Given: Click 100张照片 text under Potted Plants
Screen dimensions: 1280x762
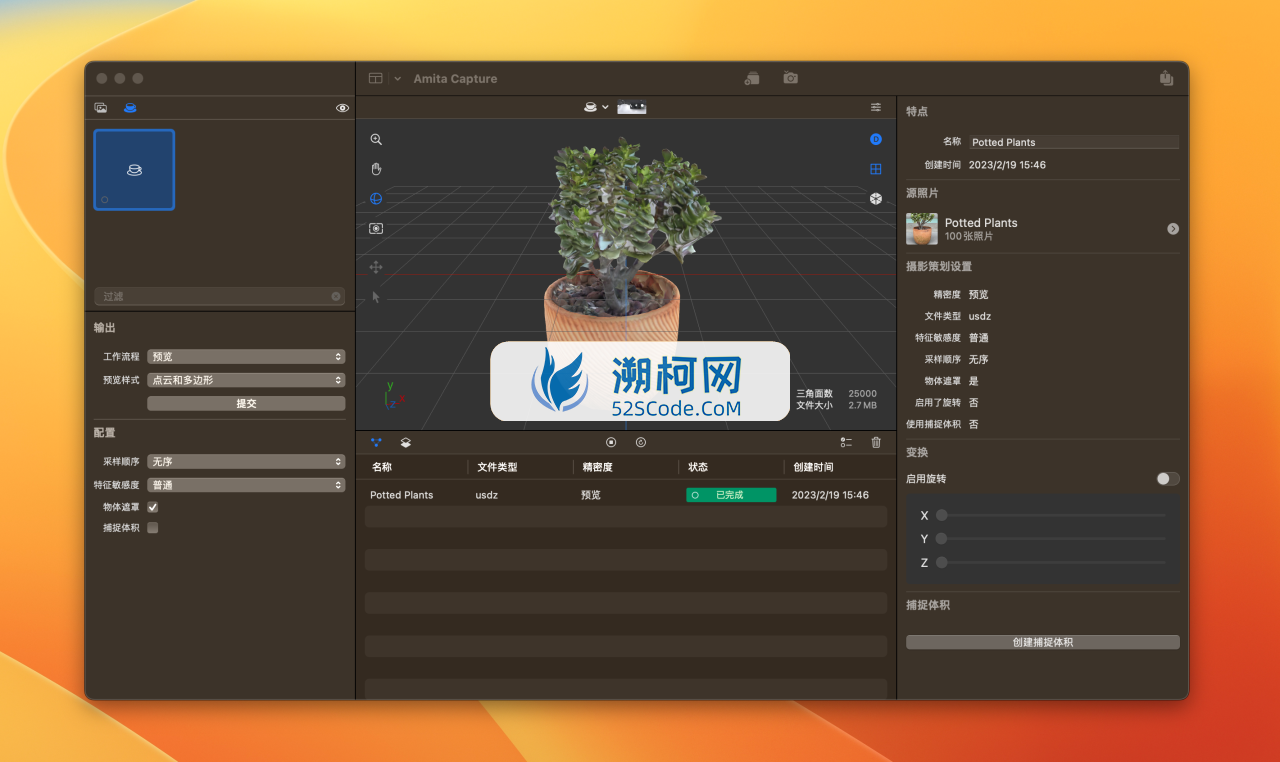Looking at the screenshot, I should click(x=969, y=237).
